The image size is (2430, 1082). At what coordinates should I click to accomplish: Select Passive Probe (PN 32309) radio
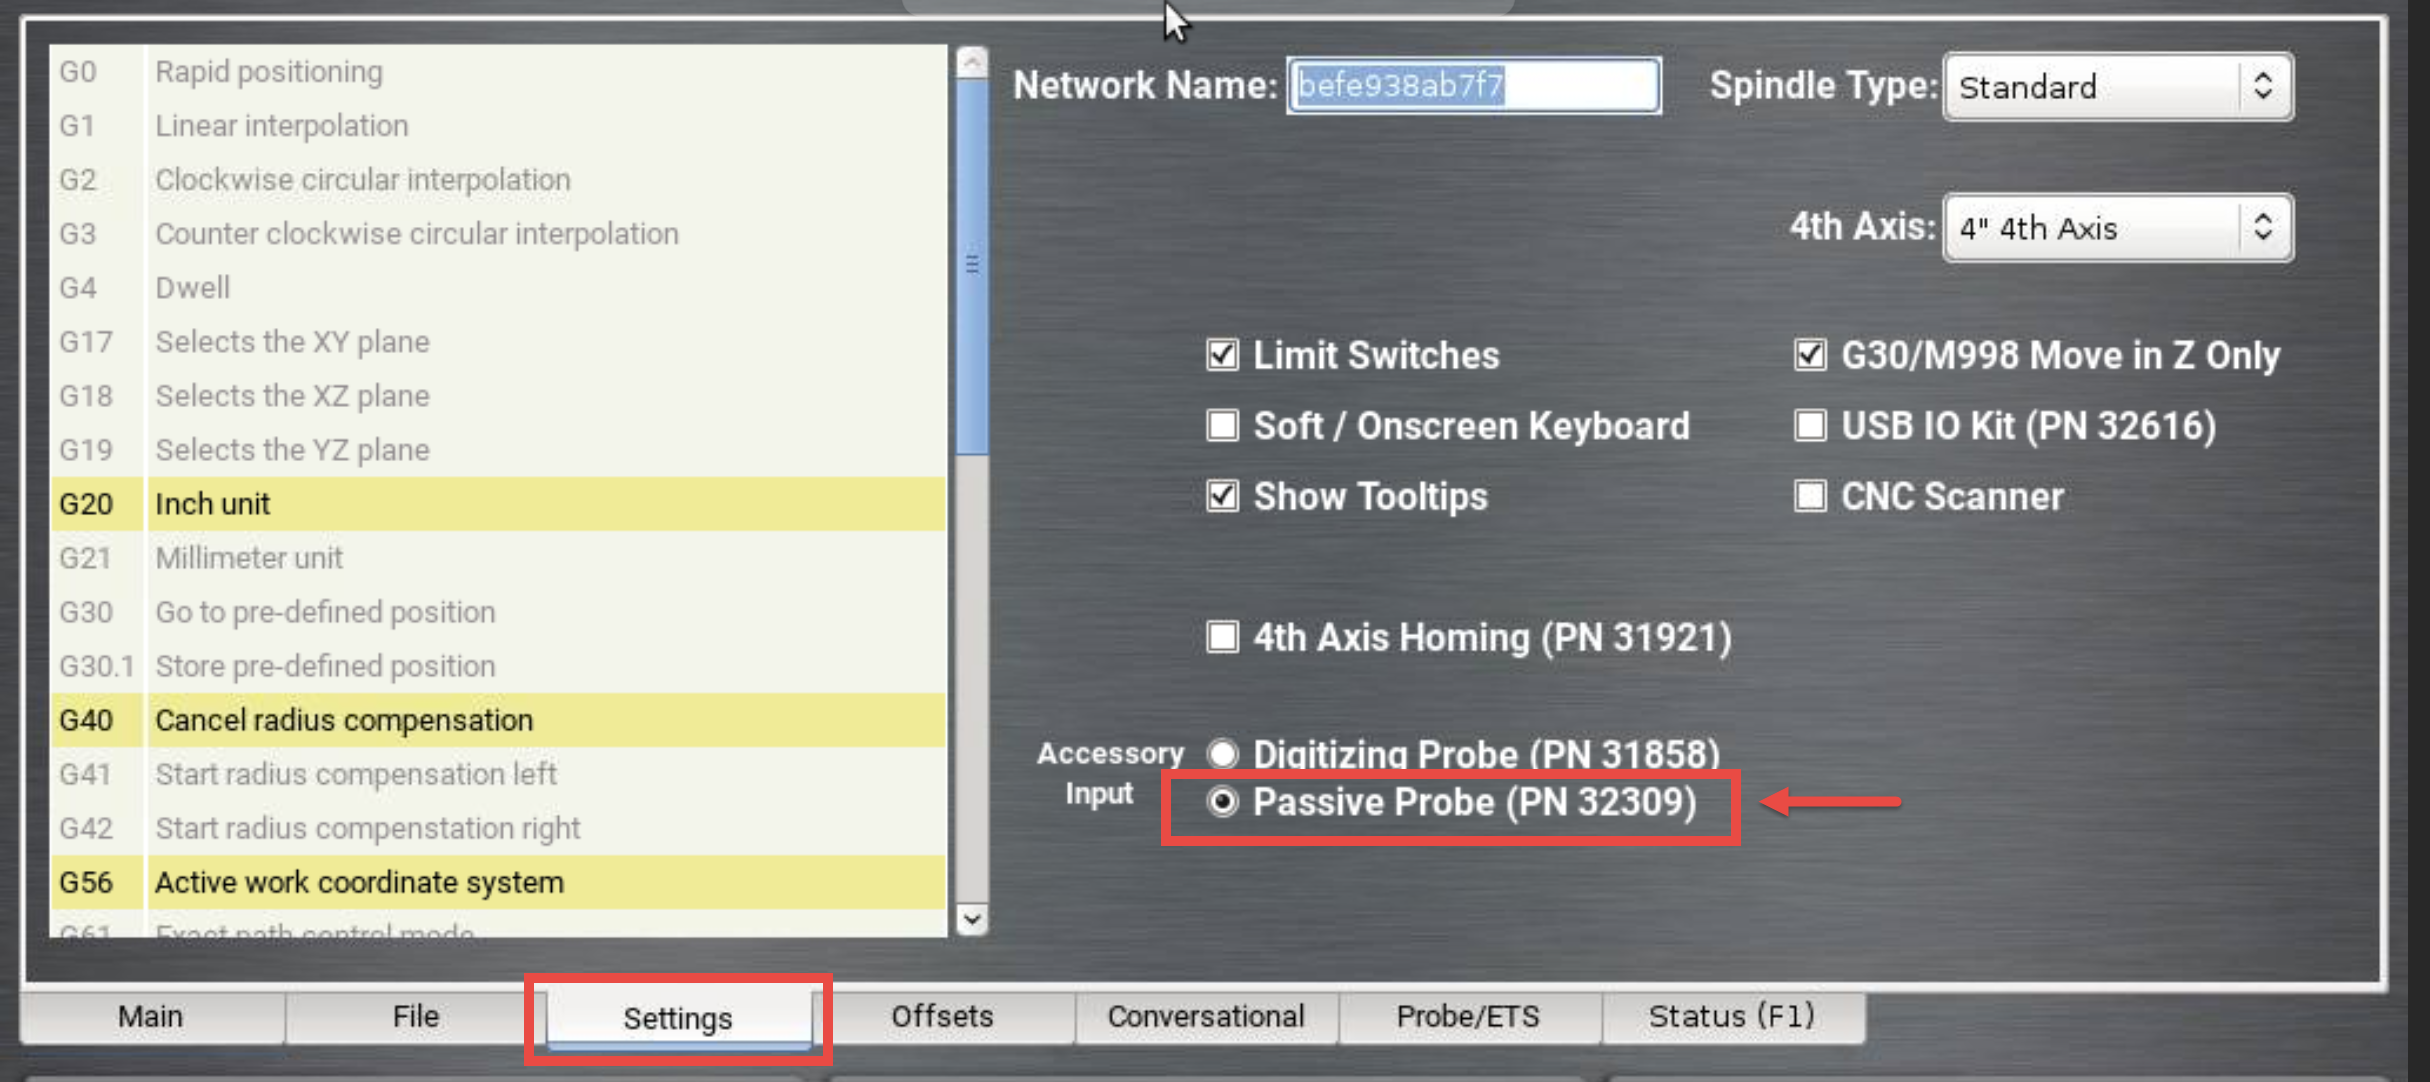(1222, 802)
